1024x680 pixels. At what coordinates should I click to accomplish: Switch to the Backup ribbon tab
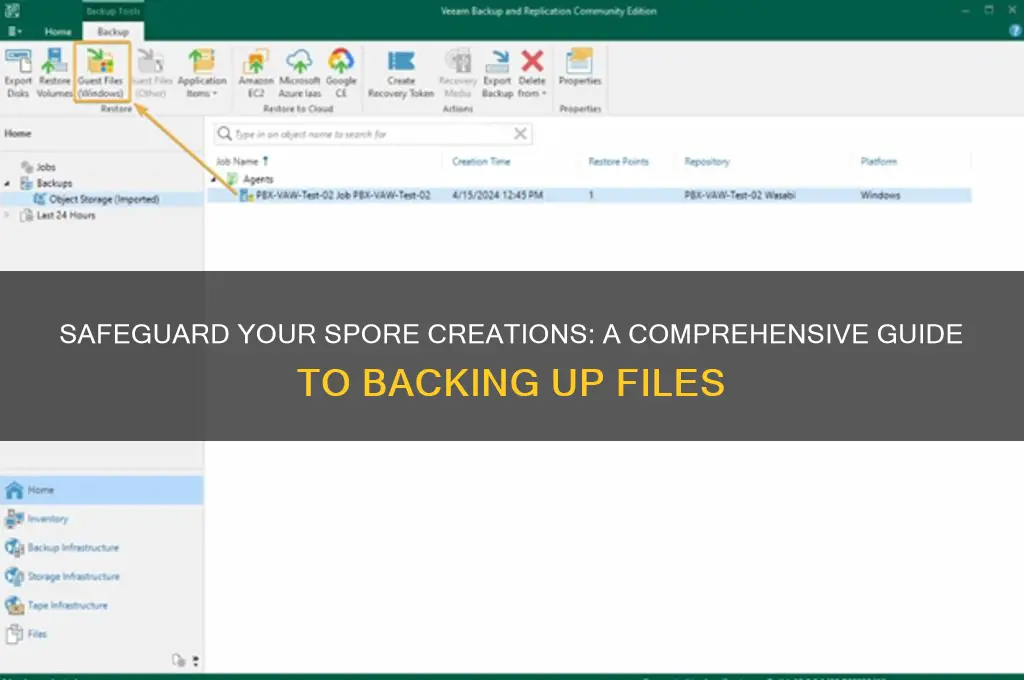112,31
